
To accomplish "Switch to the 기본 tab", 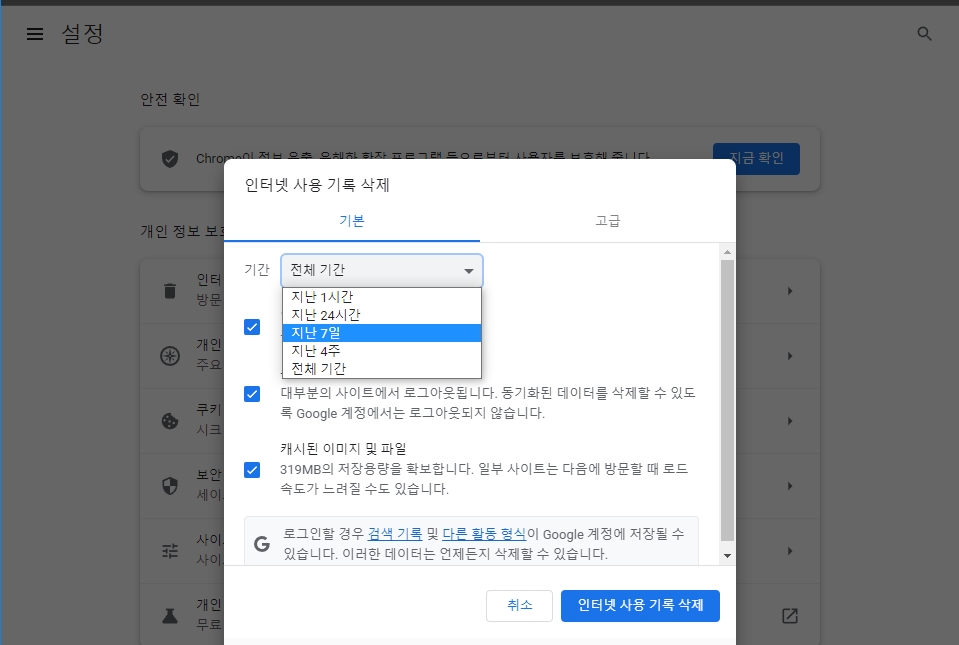I will point(352,221).
